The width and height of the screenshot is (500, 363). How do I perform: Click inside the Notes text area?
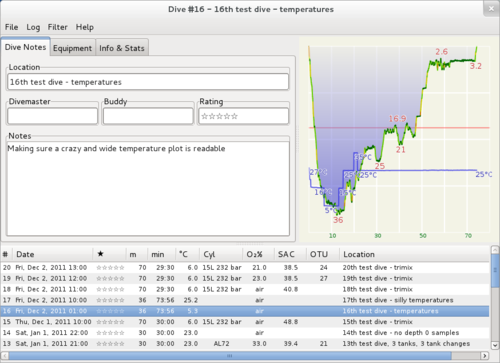coord(148,189)
